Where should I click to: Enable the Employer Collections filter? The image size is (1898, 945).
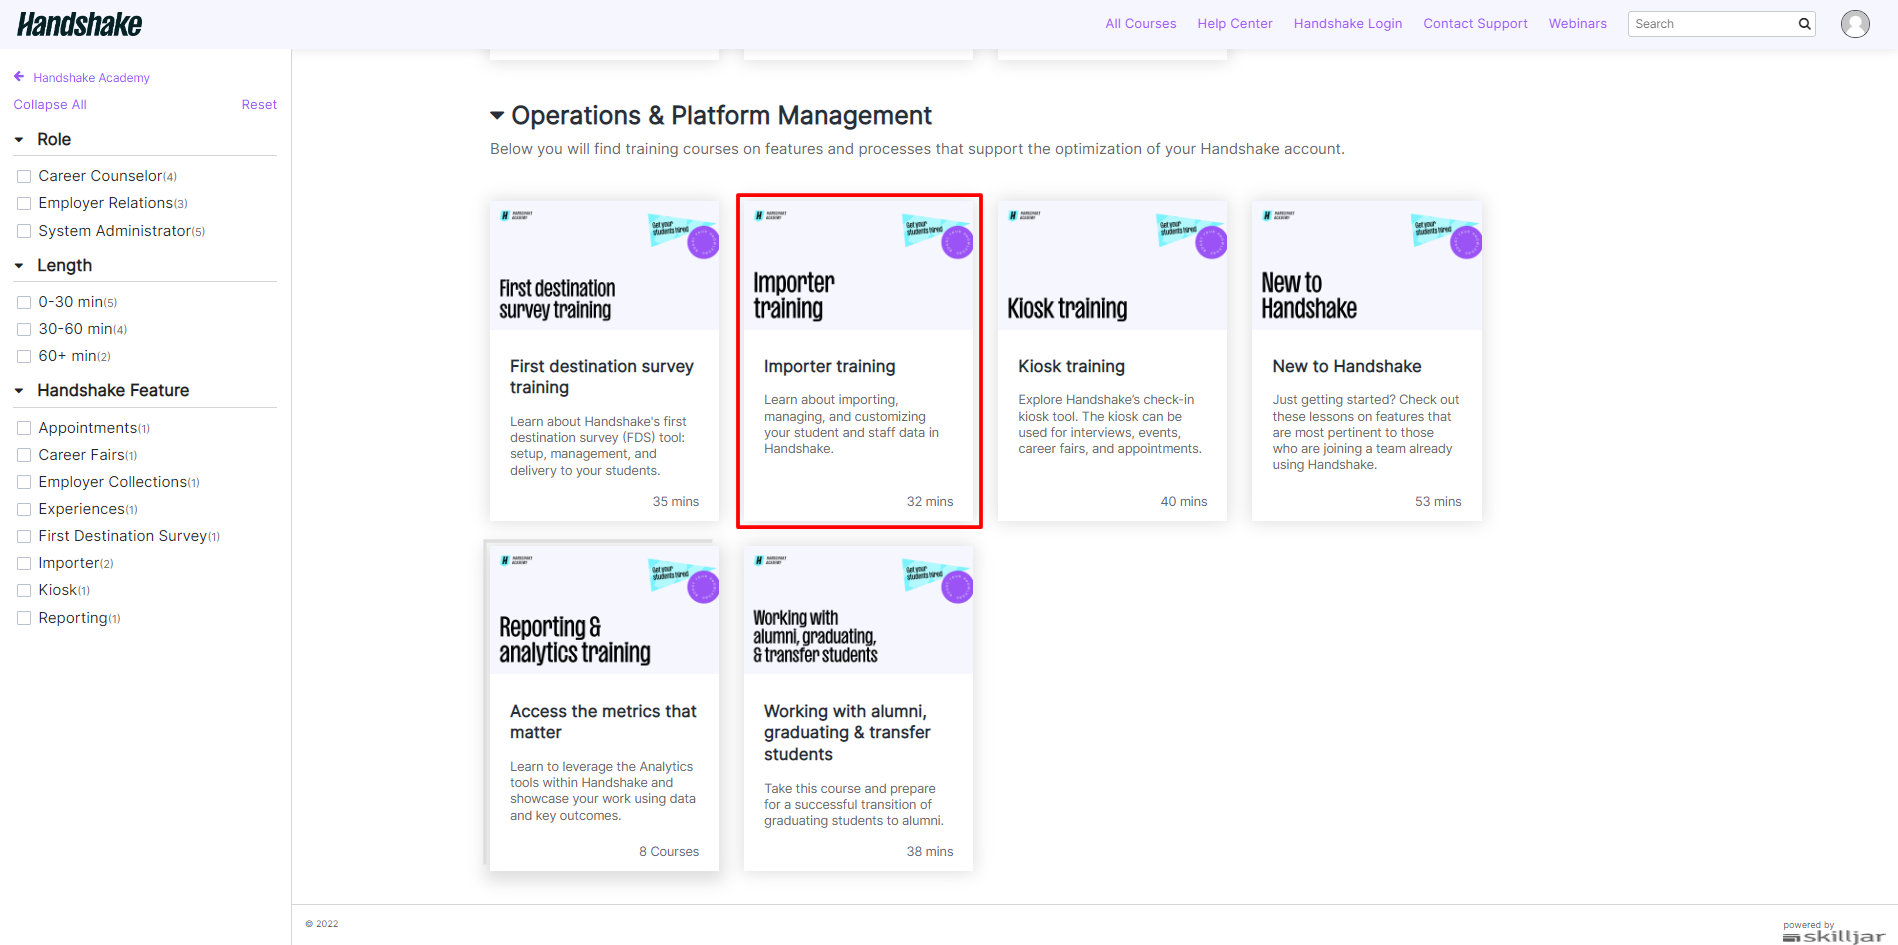click(24, 483)
